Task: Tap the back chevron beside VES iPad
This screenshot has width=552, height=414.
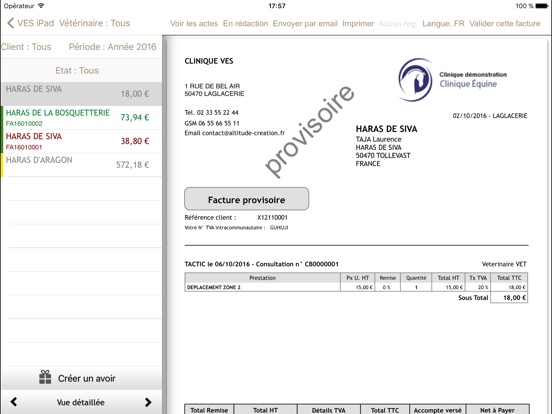Action: coord(11,23)
